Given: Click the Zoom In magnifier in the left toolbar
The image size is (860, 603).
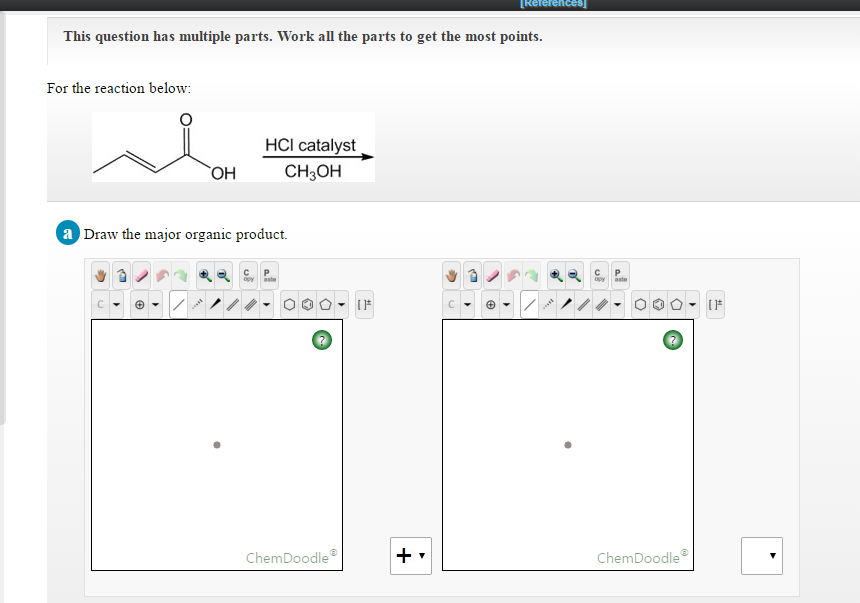Looking at the screenshot, I should pyautogui.click(x=203, y=275).
